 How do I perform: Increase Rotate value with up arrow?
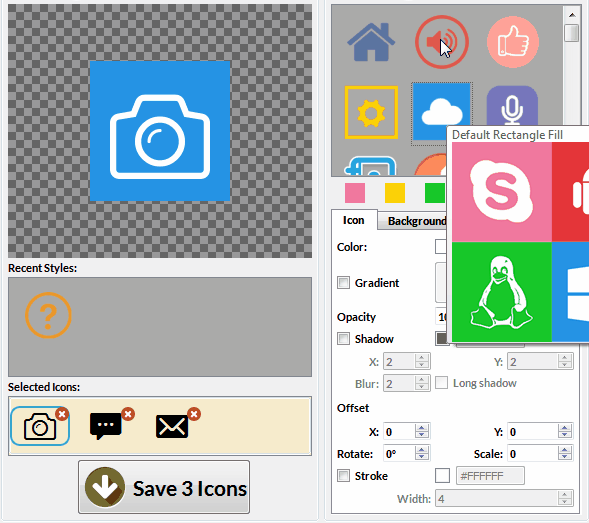(422, 450)
